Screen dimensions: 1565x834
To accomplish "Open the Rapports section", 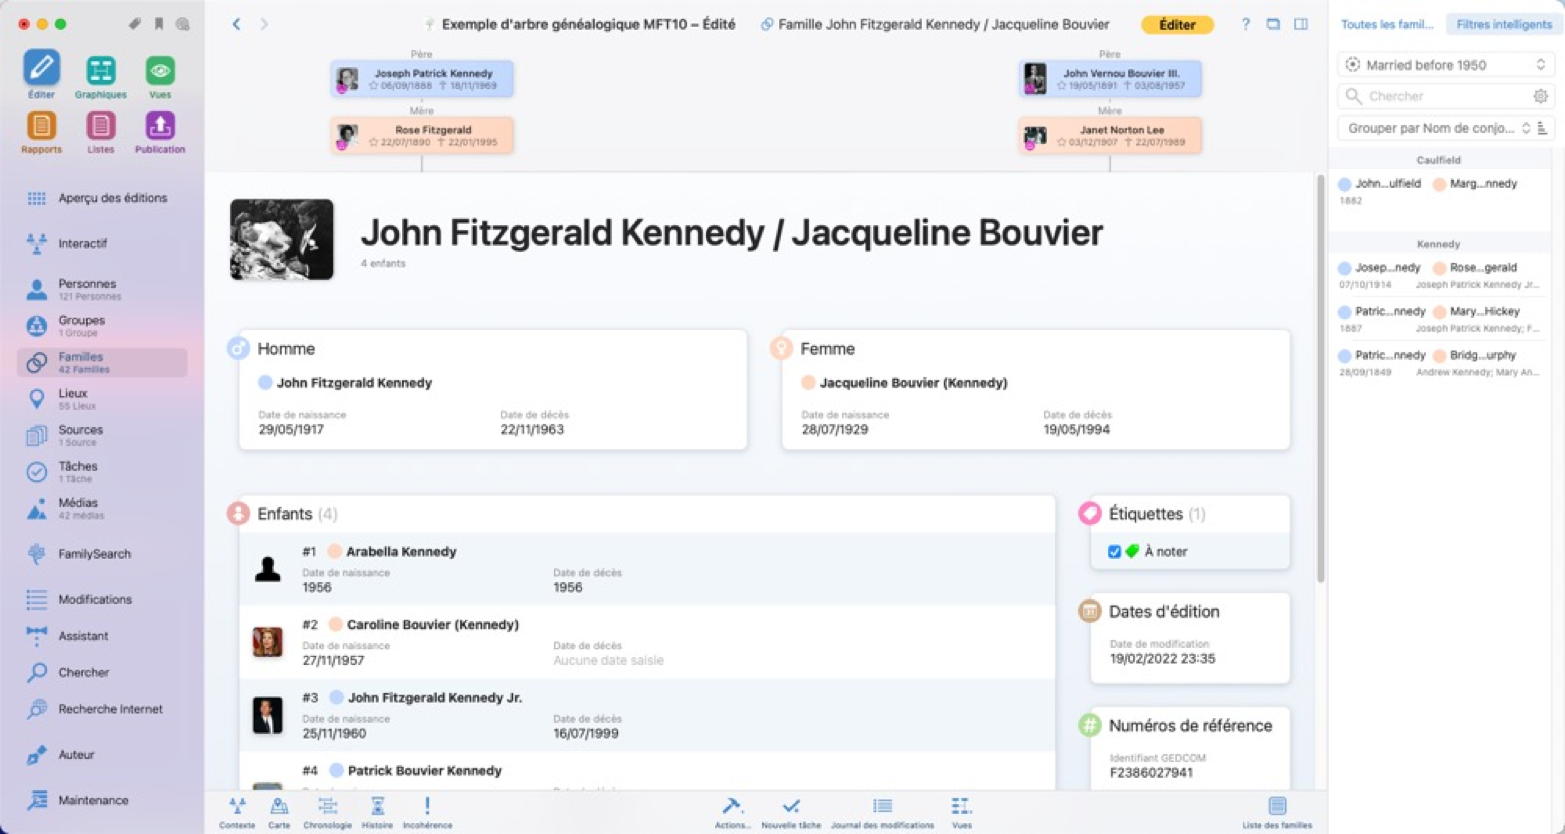I will (41, 132).
